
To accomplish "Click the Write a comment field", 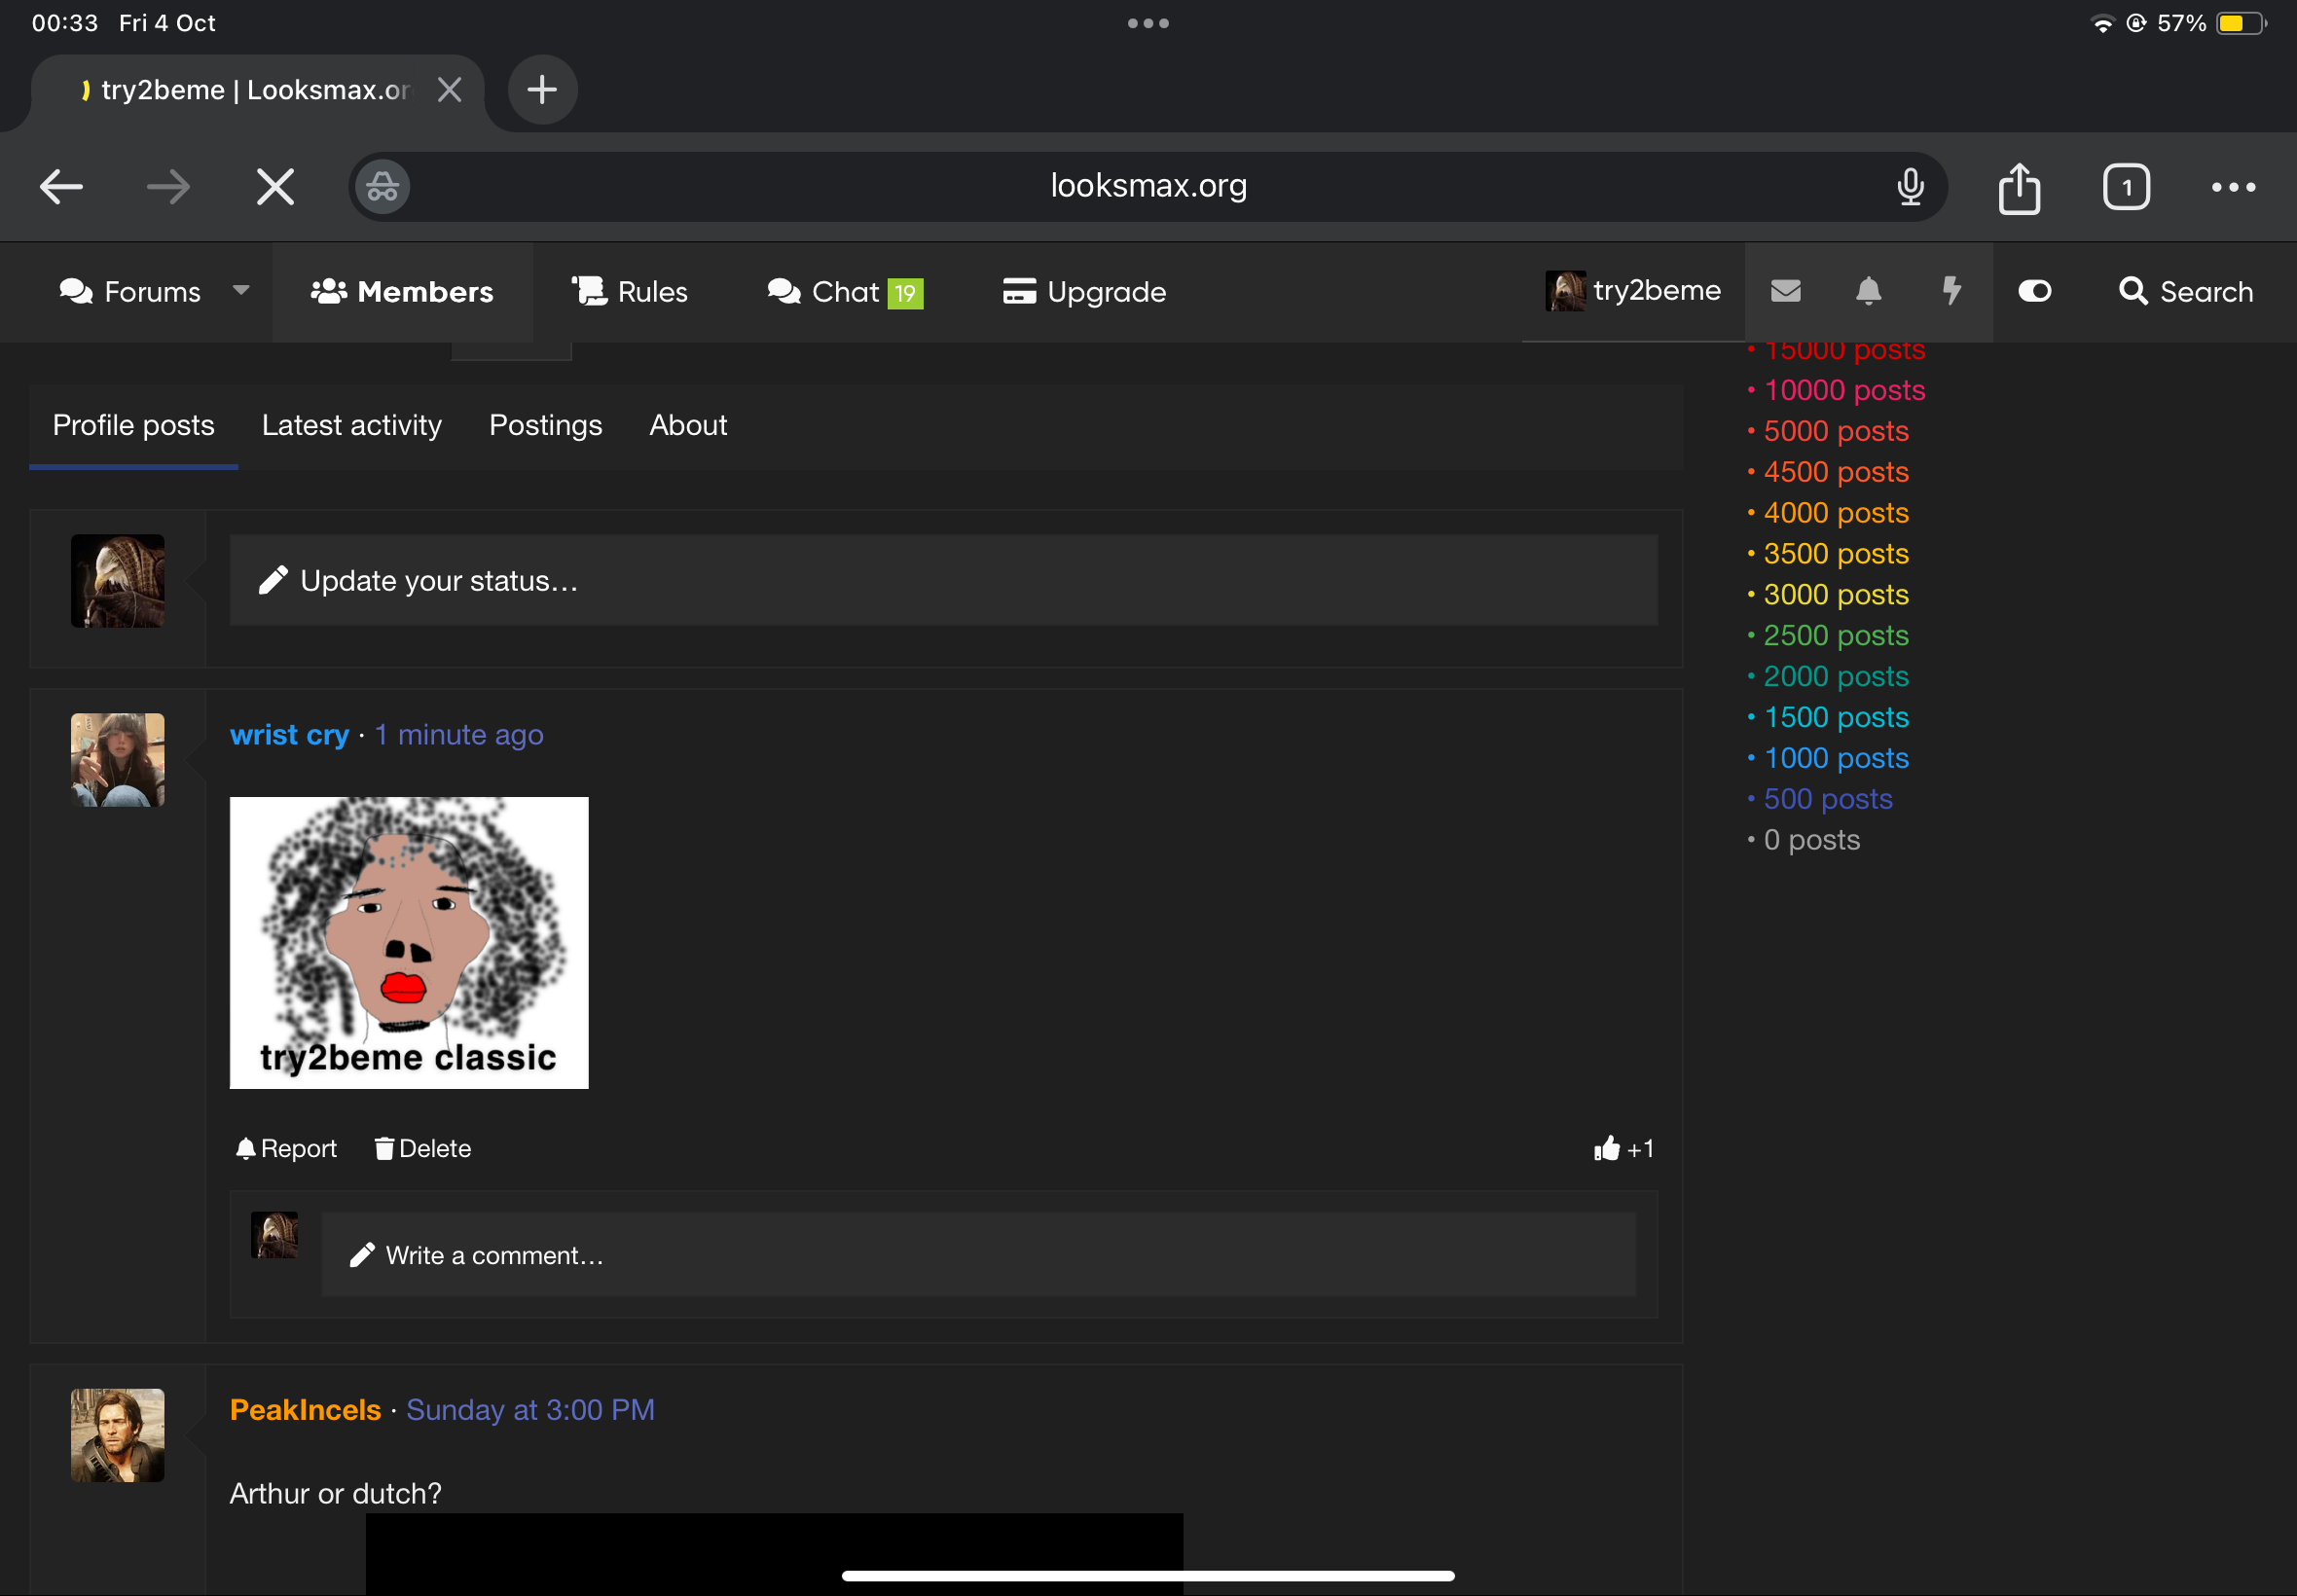I will pyautogui.click(x=977, y=1255).
